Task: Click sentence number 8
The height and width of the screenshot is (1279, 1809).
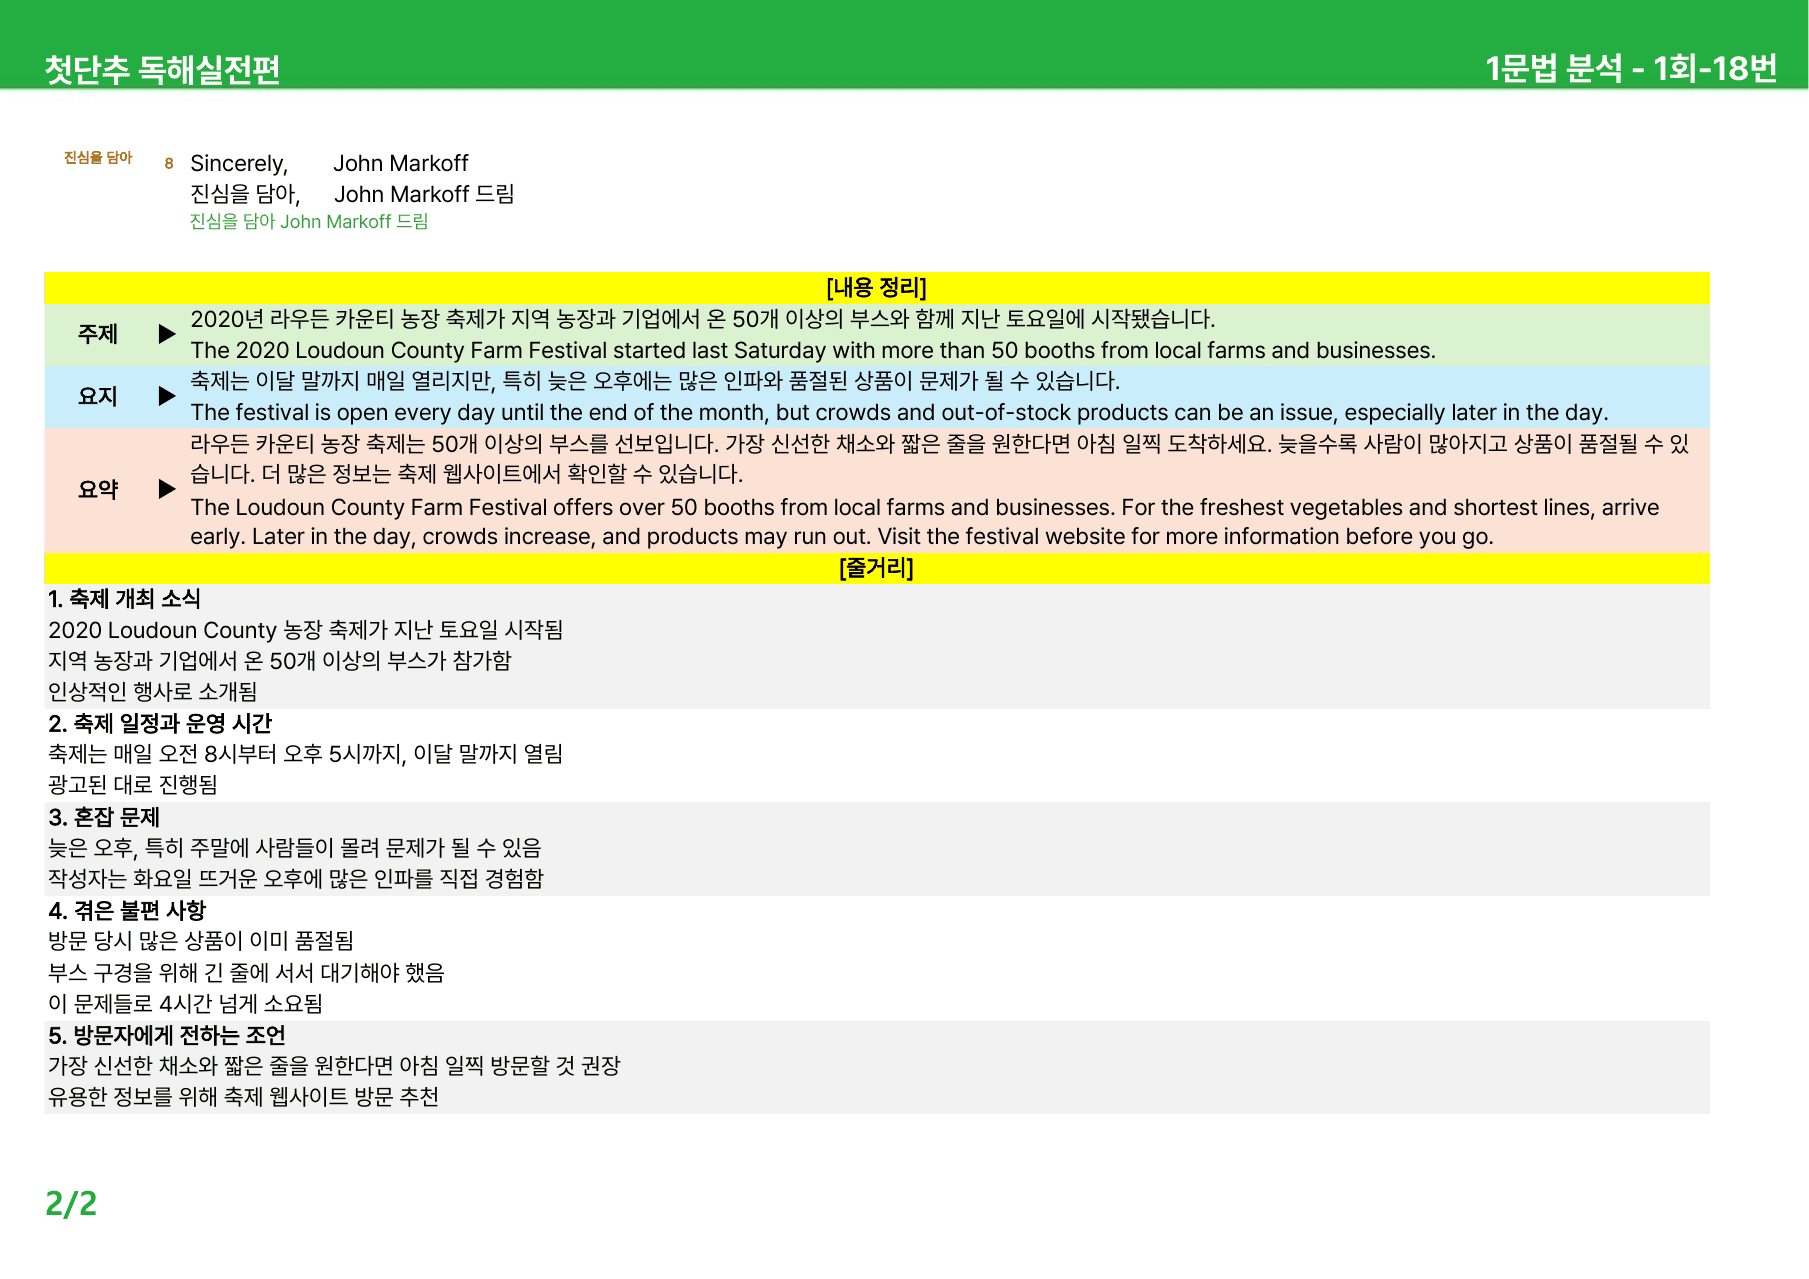Action: 169,163
